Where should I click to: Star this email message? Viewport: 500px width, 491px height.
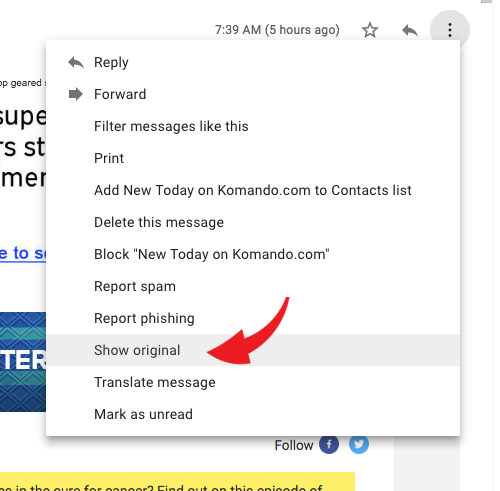370,30
